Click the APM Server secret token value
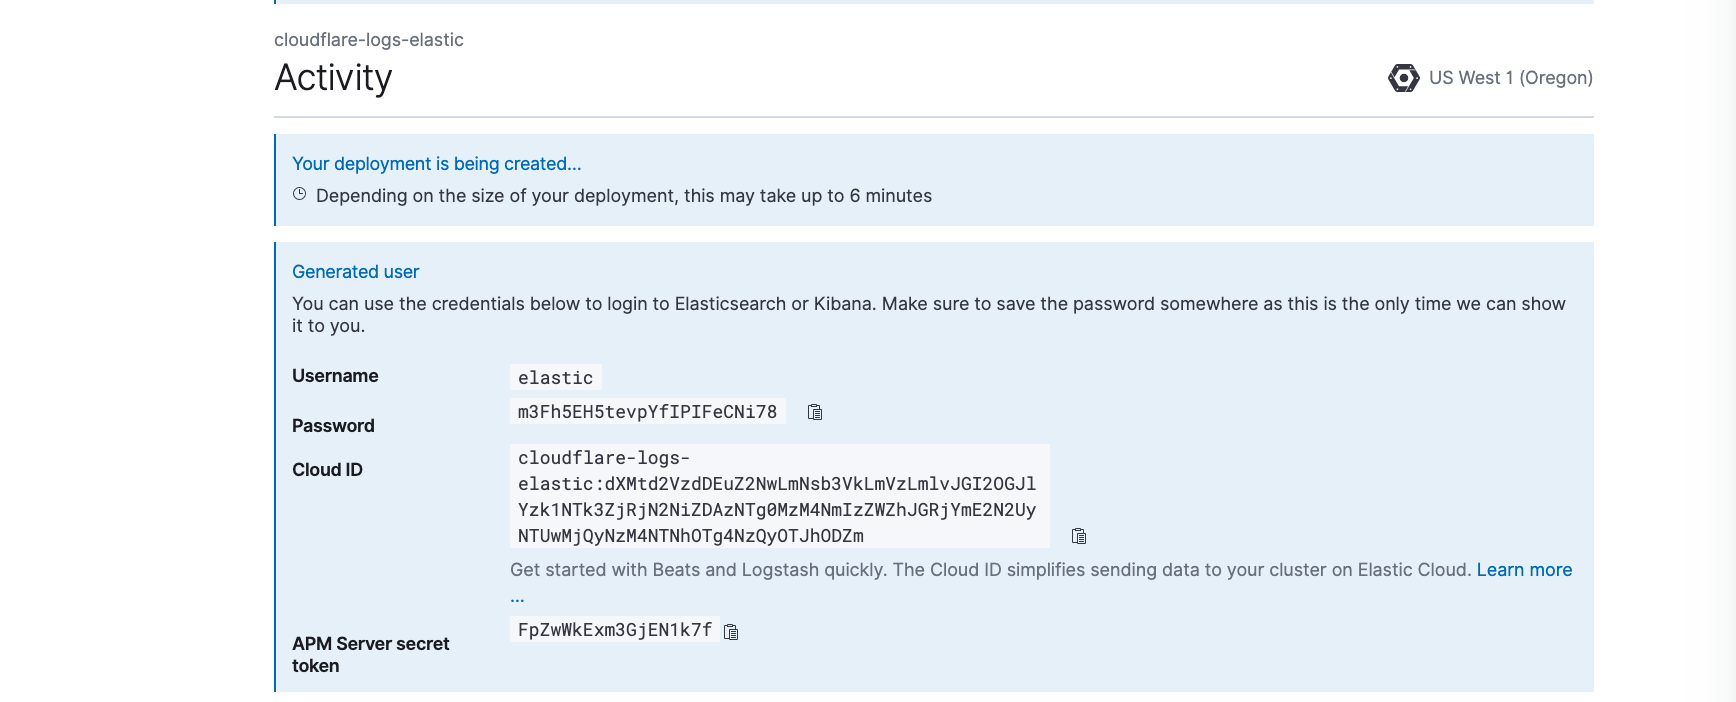 [613, 629]
